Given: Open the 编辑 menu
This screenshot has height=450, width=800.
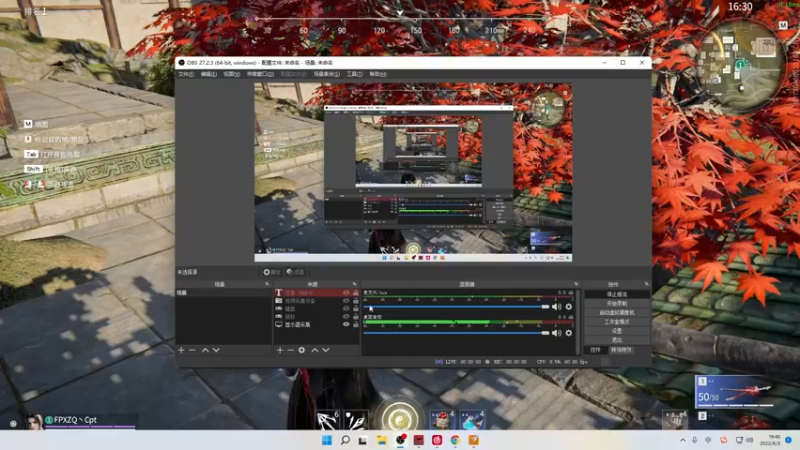Looking at the screenshot, I should tap(209, 74).
